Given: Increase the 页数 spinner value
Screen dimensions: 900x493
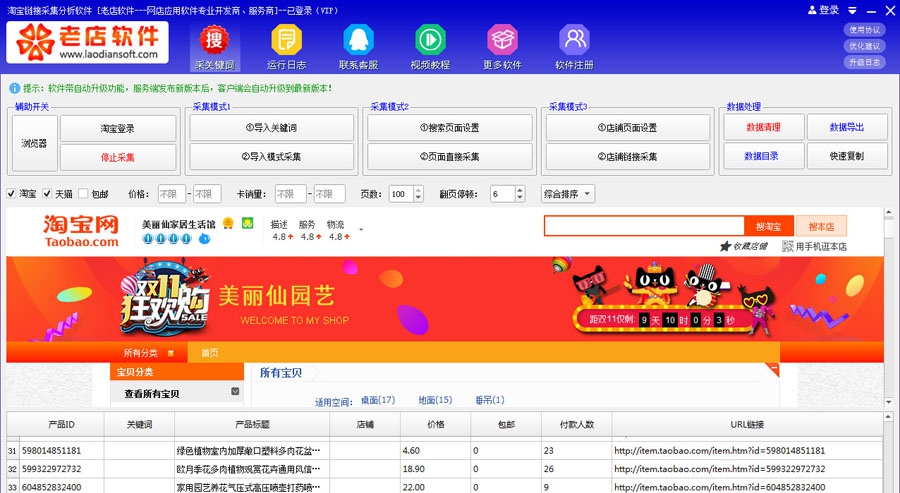Looking at the screenshot, I should (x=418, y=190).
